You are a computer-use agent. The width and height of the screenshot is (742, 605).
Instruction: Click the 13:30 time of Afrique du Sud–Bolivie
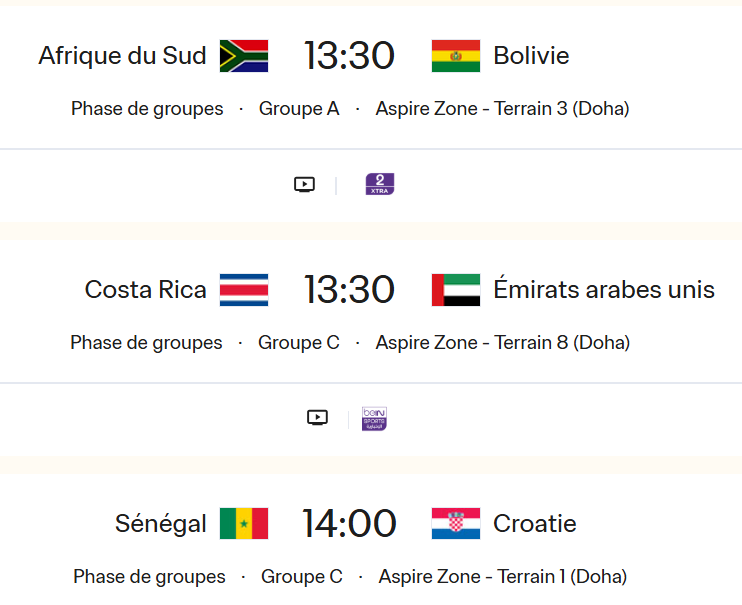coord(350,56)
